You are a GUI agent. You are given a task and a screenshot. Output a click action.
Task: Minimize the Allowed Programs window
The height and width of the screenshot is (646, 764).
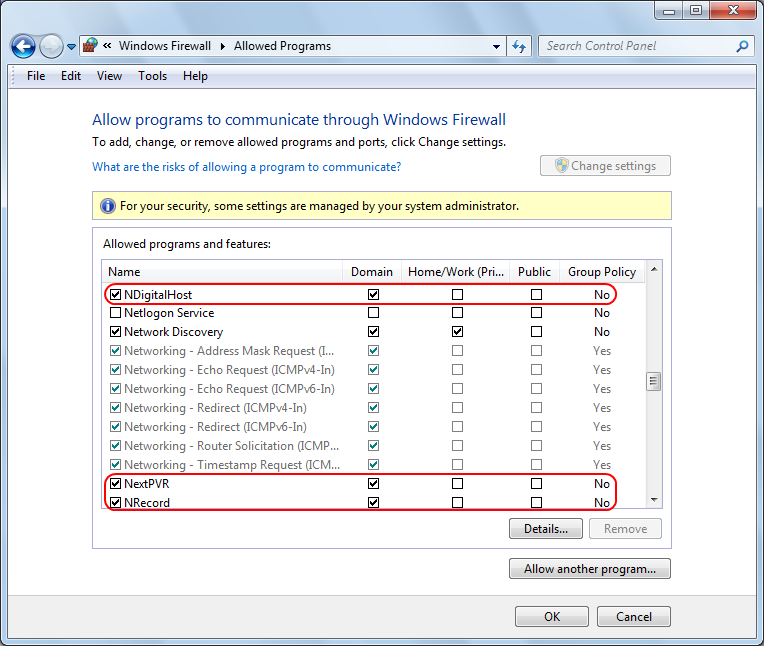[x=668, y=11]
